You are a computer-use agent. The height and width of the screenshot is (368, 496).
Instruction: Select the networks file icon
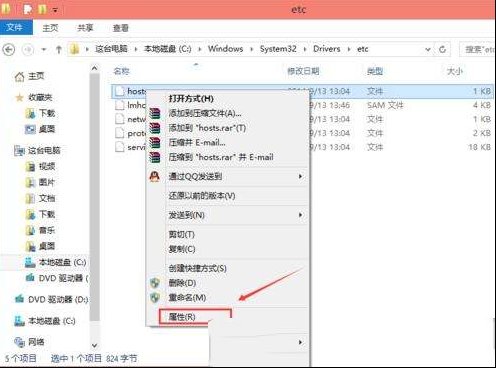(119, 119)
